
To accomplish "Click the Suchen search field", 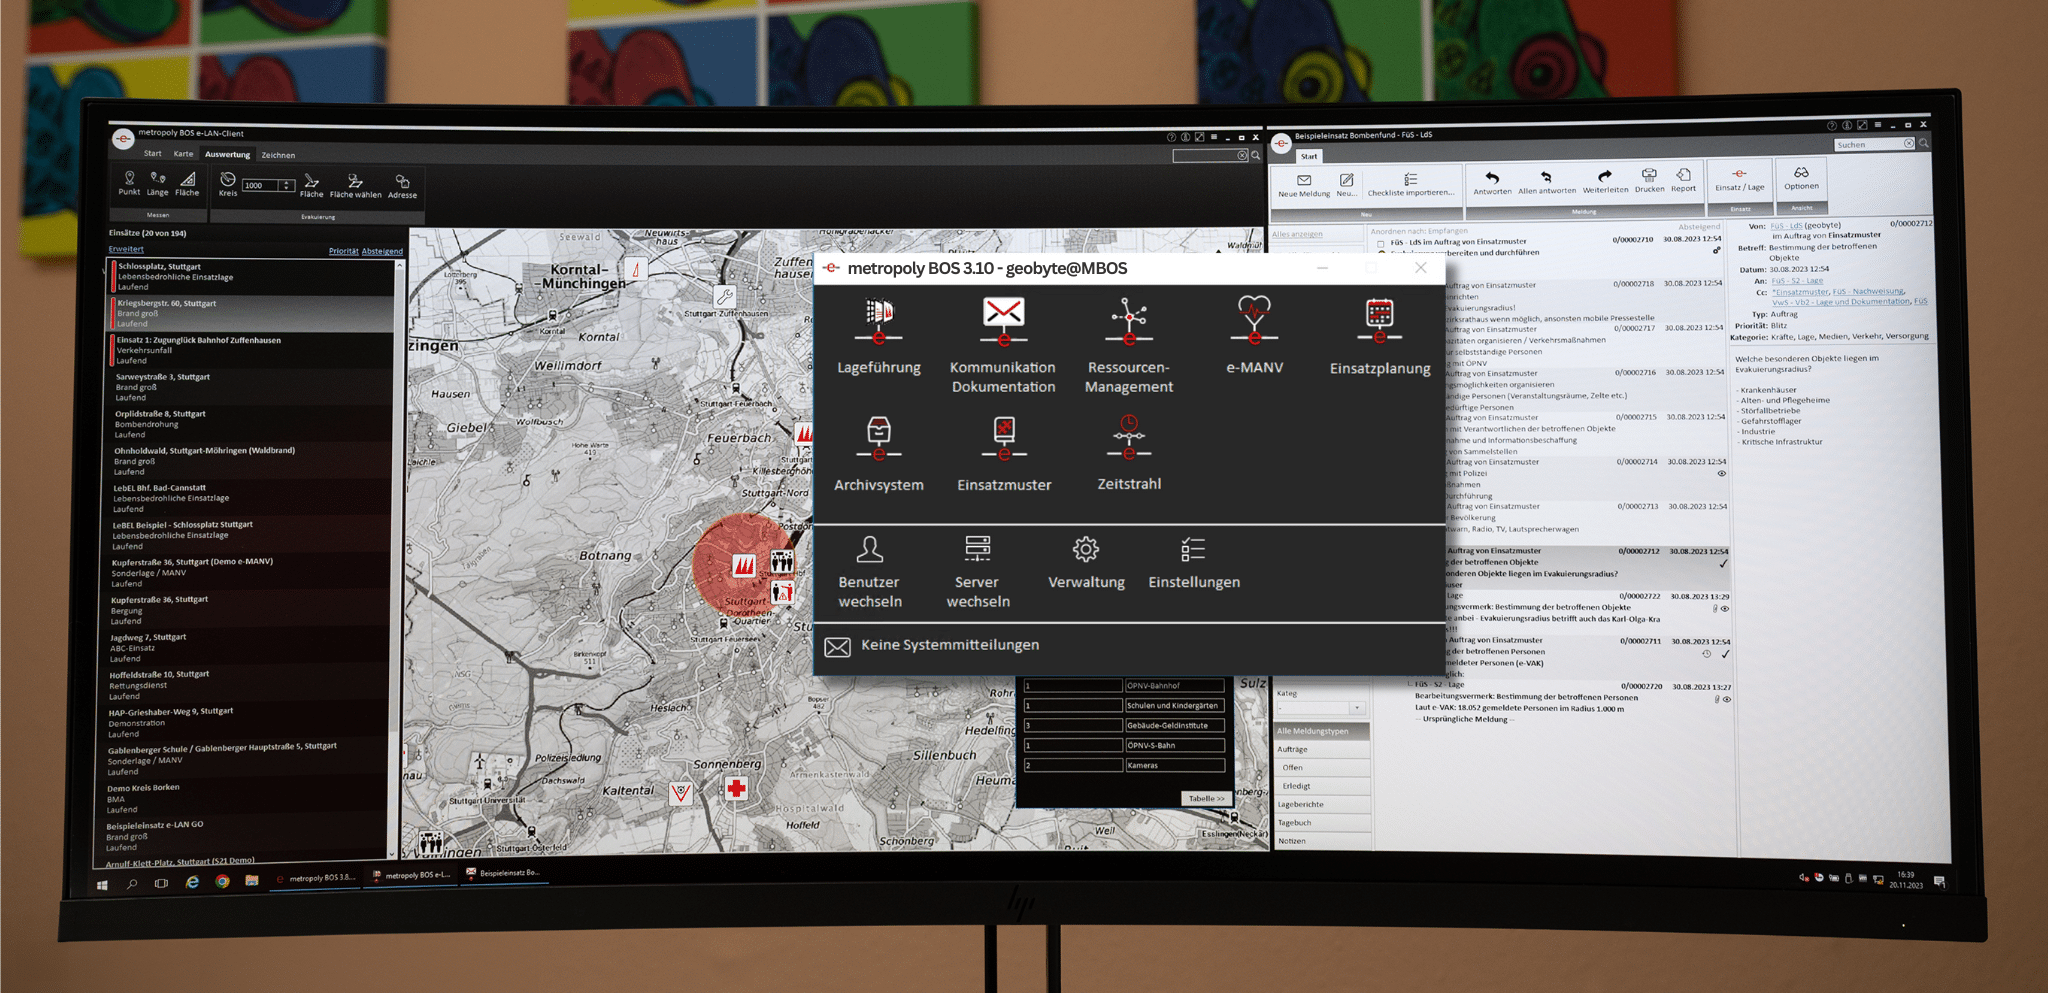I will pos(1867,145).
